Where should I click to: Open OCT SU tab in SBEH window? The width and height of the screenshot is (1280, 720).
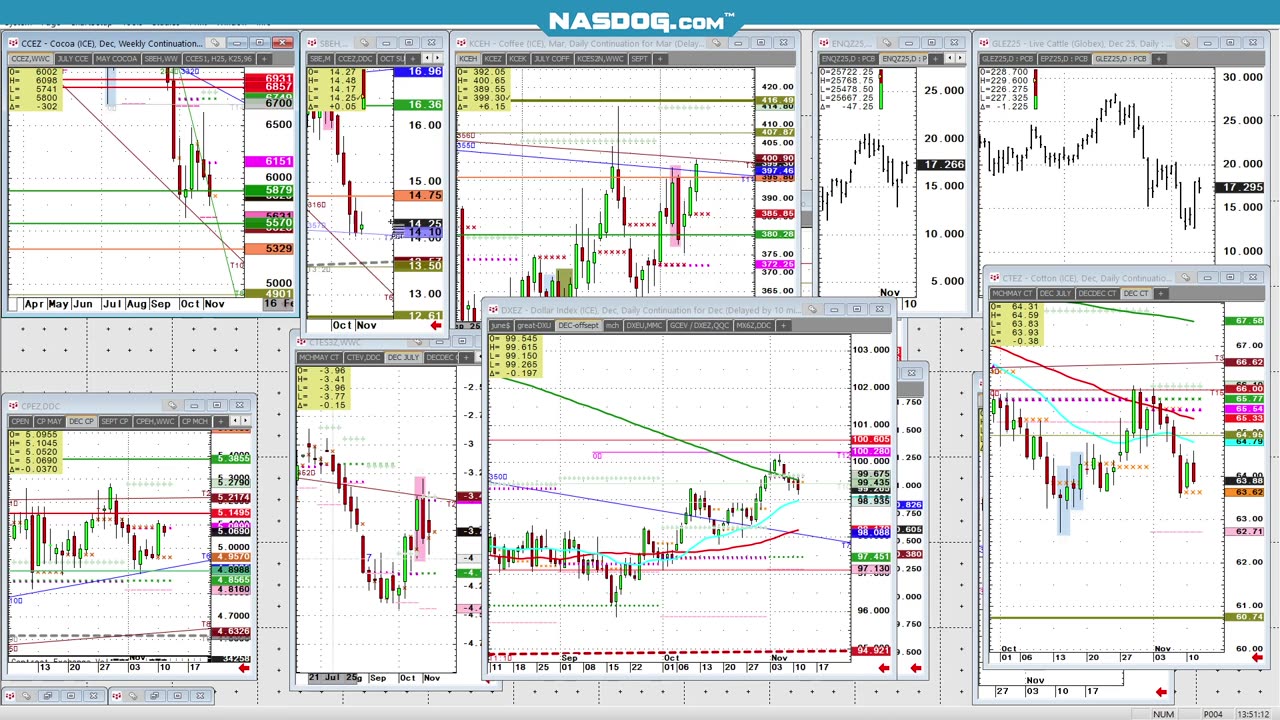click(390, 58)
